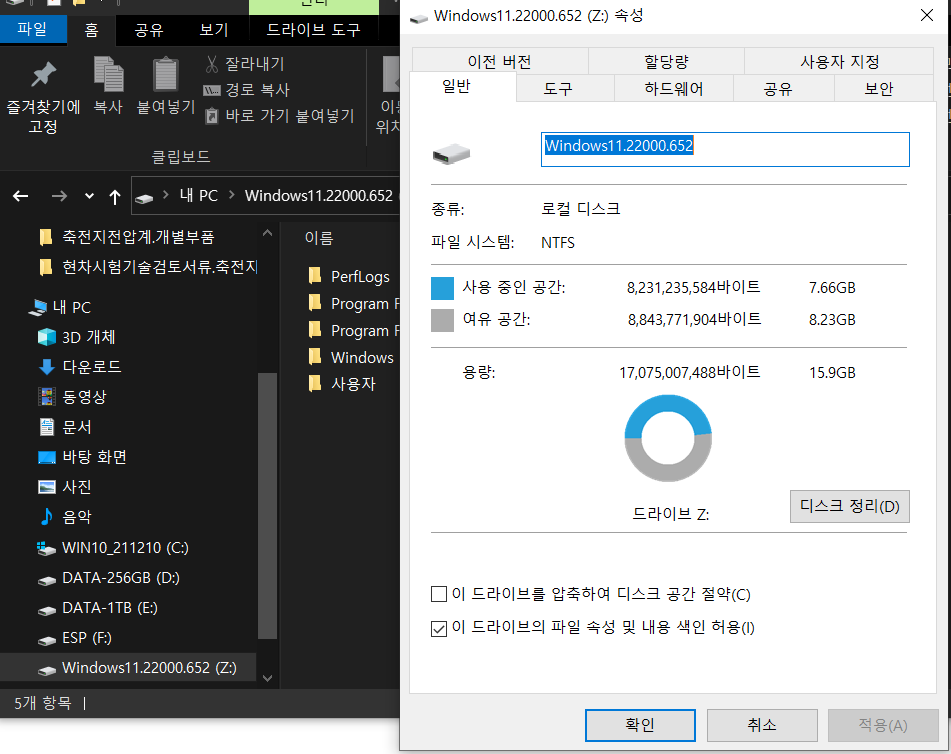The image size is (951, 754).
Task: Click the 내 PC breadcrumb in address bar
Action: pyautogui.click(x=198, y=195)
